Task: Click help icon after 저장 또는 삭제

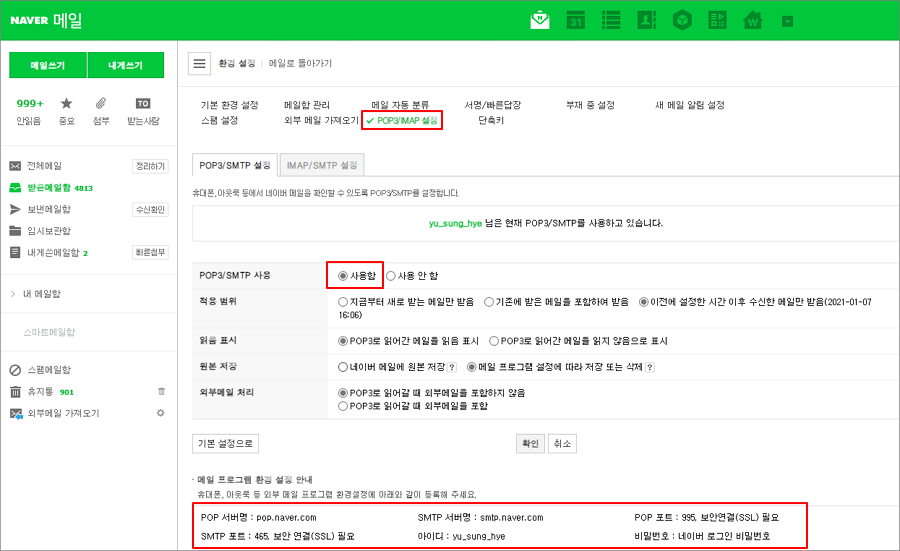Action: pos(650,367)
